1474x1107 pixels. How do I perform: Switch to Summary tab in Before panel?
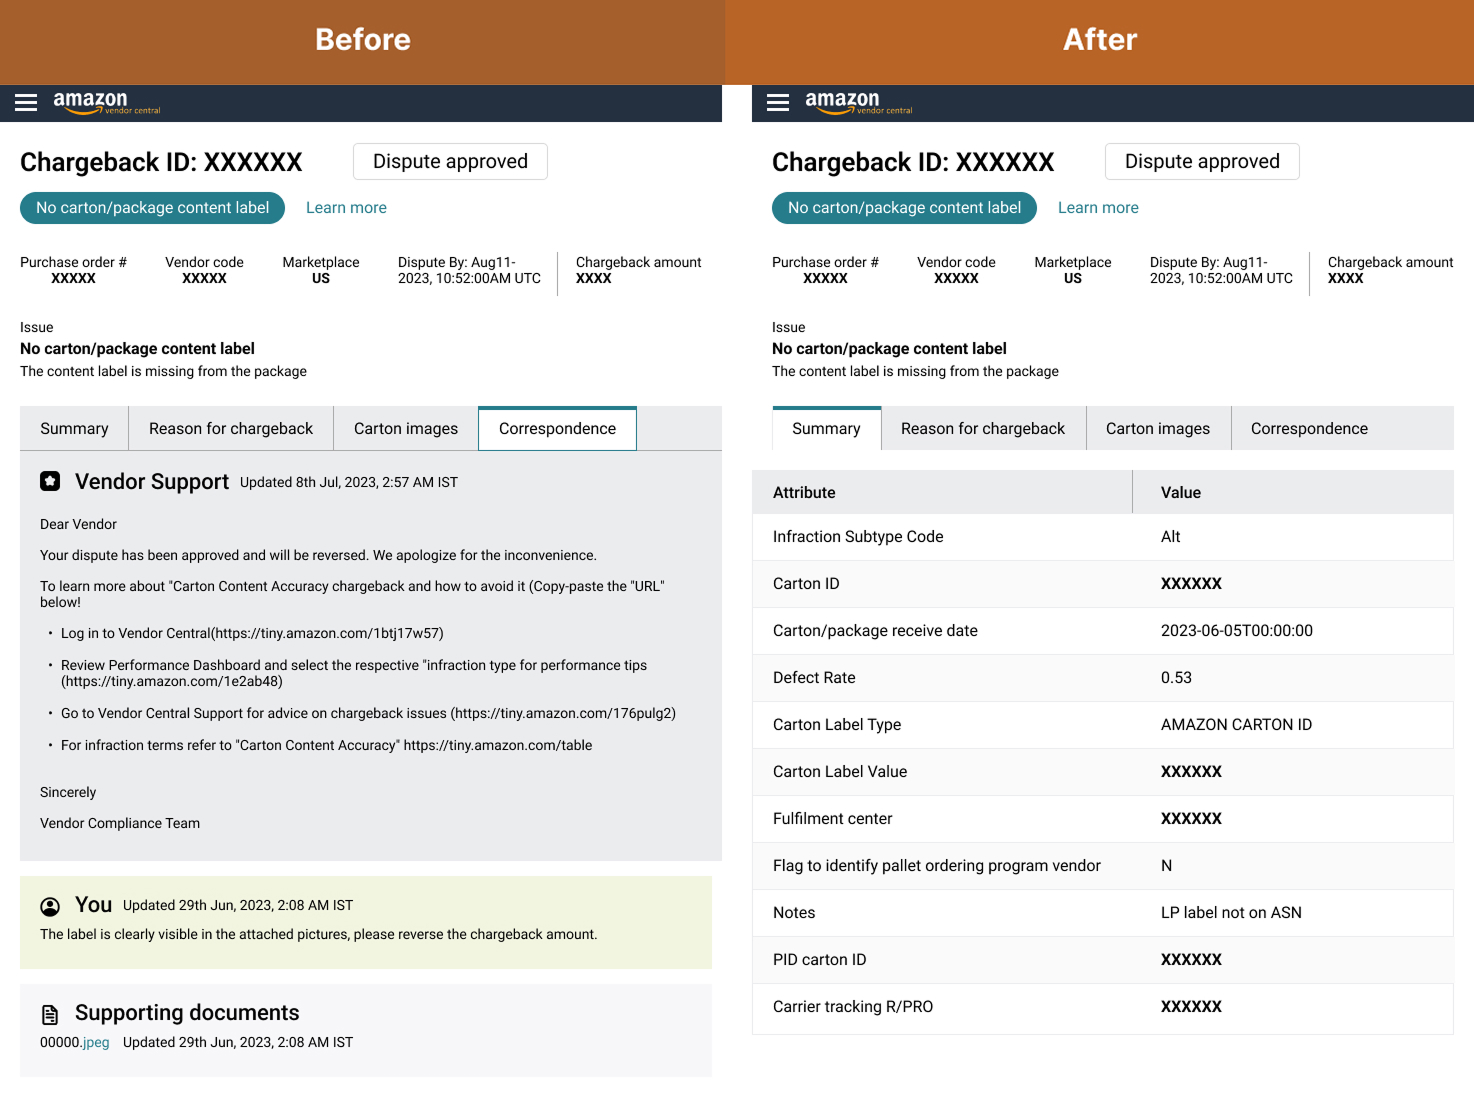74,429
